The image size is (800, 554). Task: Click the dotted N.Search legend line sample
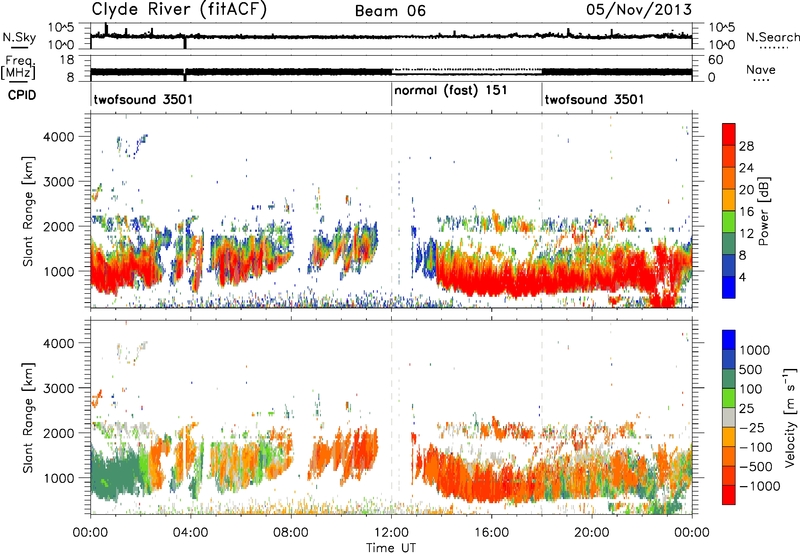click(774, 48)
